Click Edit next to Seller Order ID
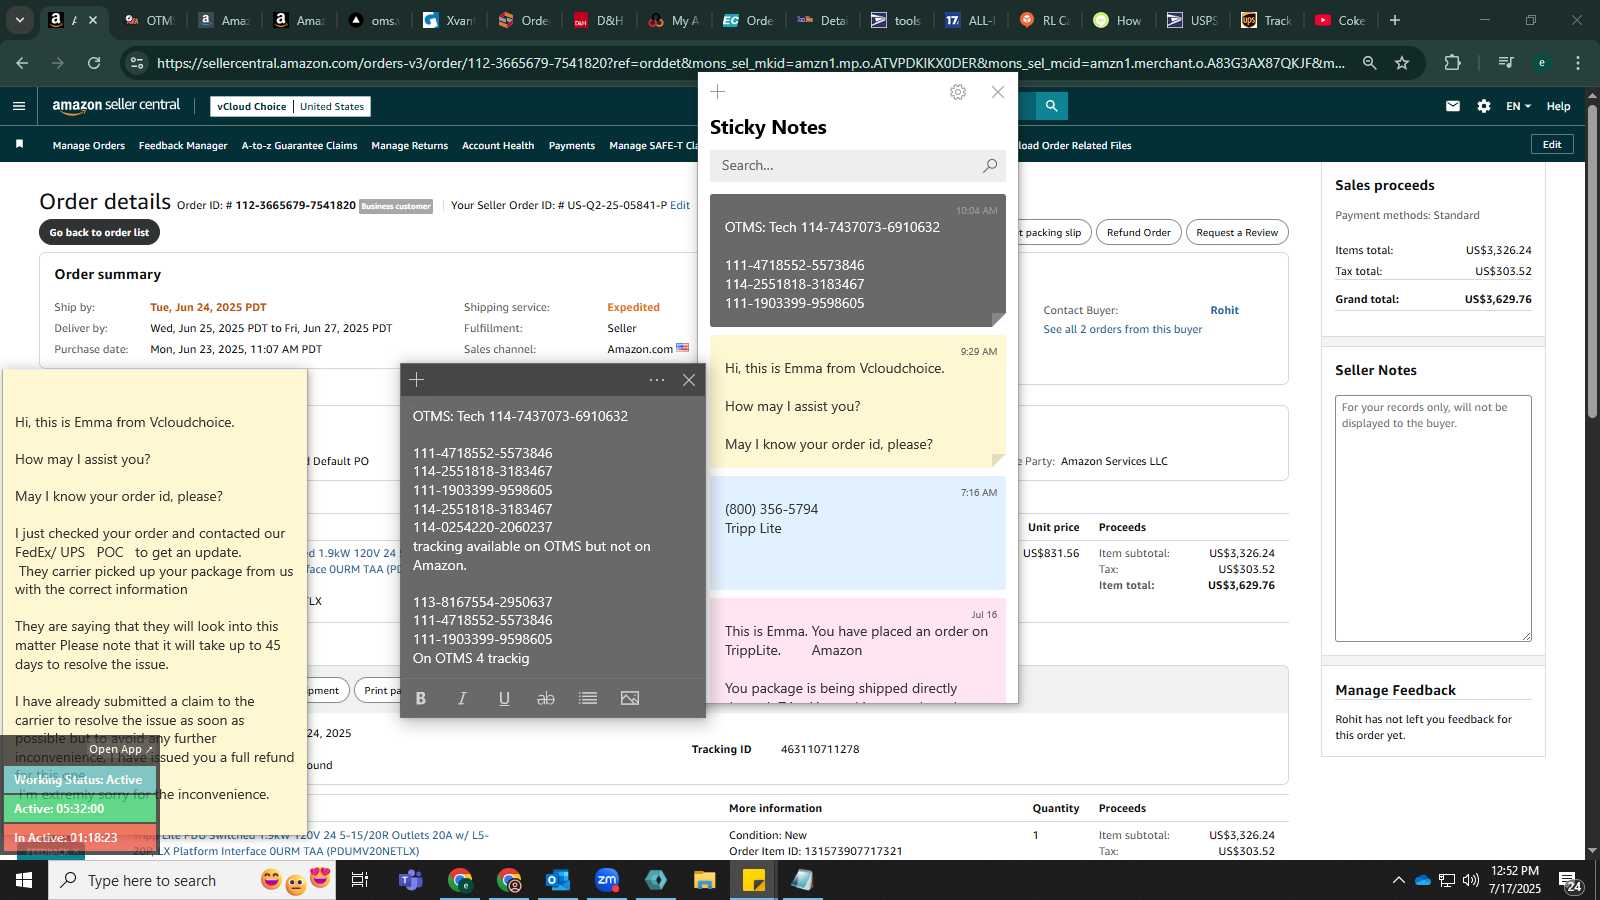The image size is (1600, 900). click(680, 205)
